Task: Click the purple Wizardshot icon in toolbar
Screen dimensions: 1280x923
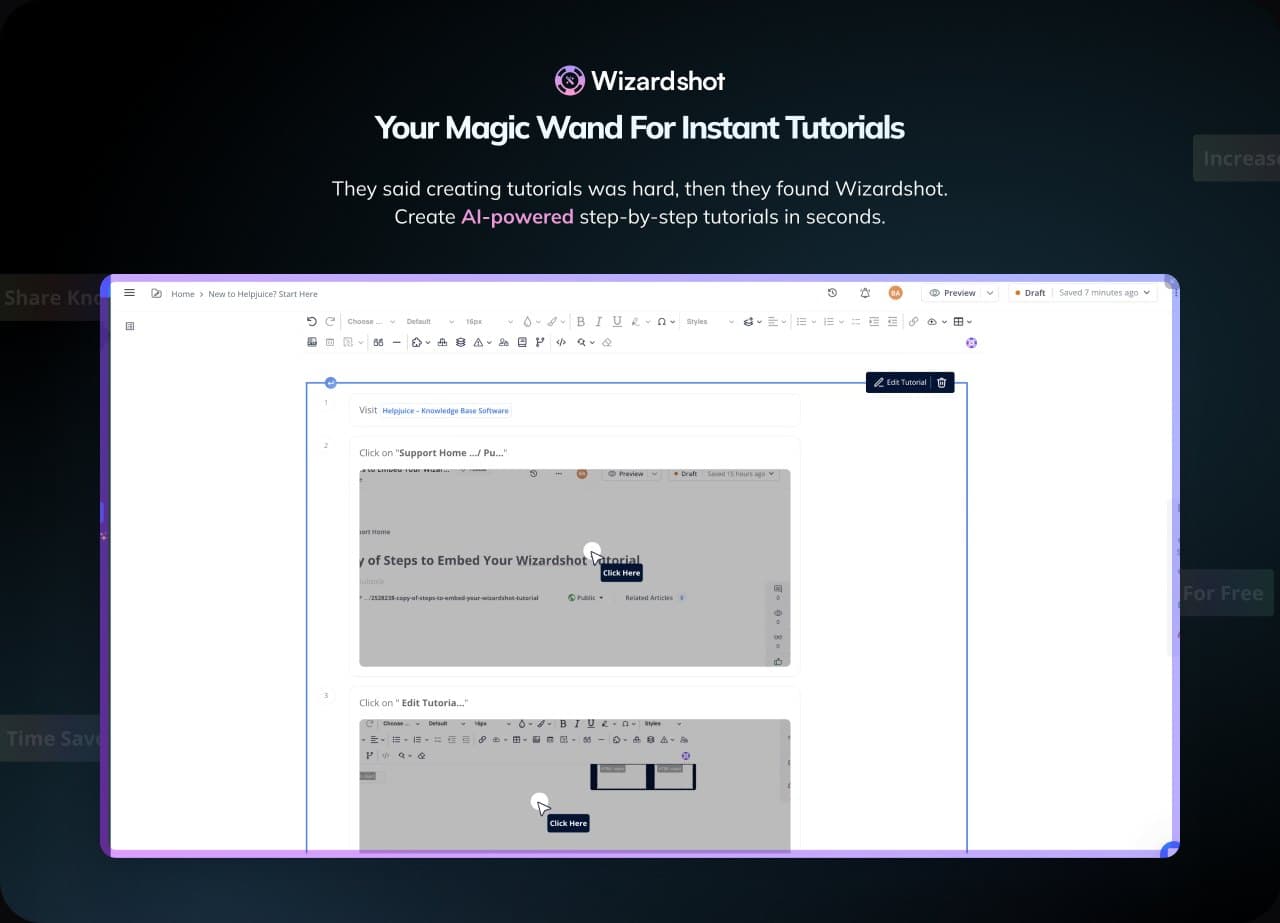Action: point(971,343)
